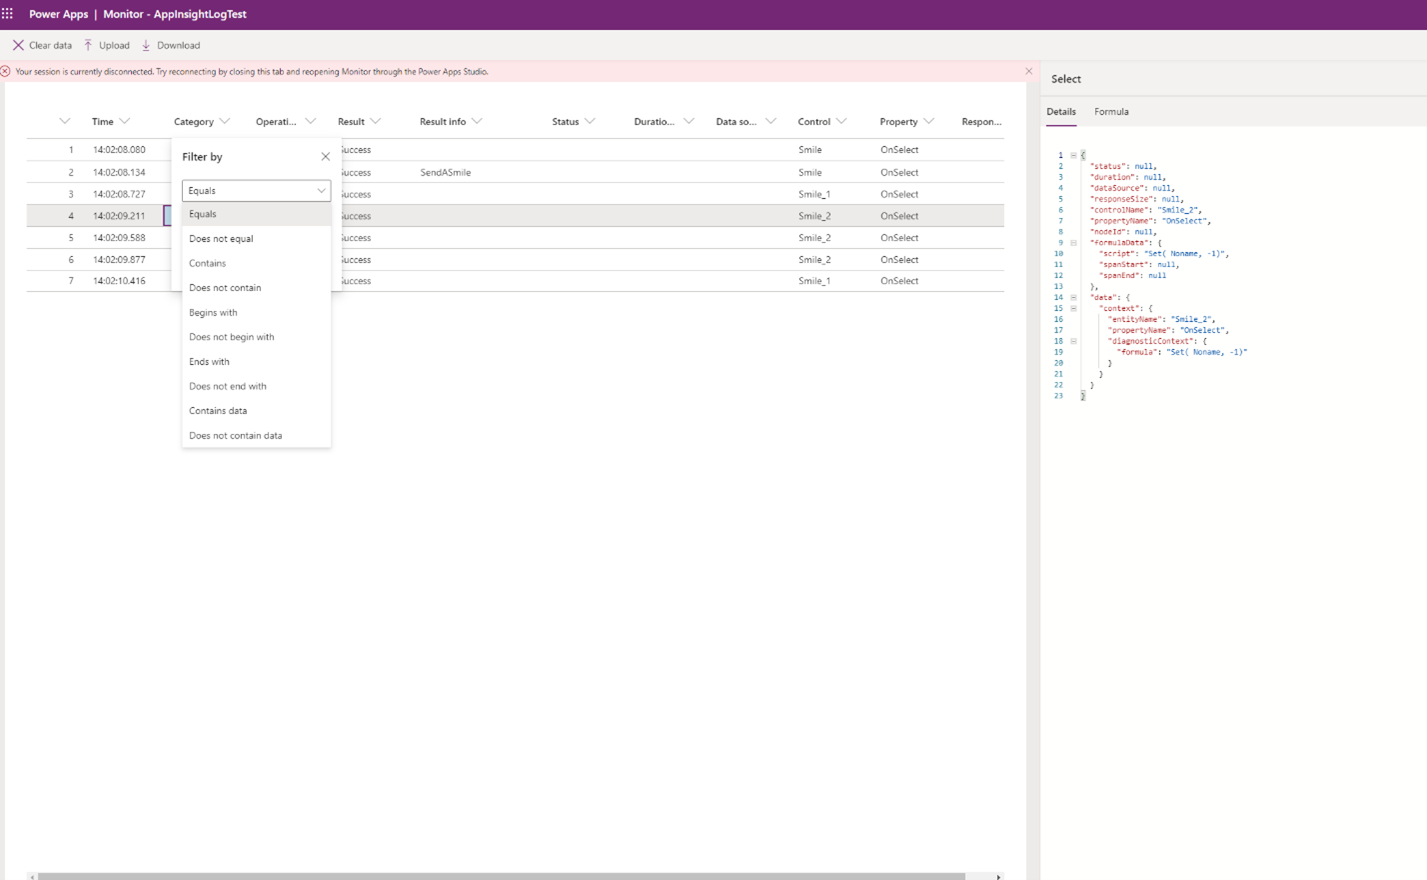Select 'Does not equal' filter option

point(221,239)
